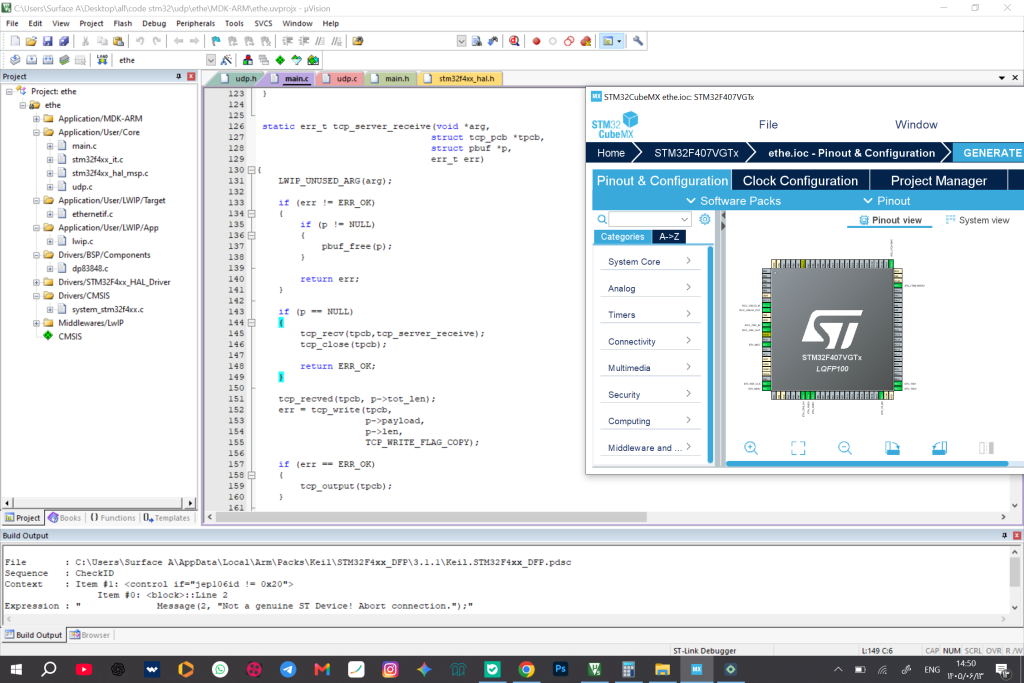The image size is (1024, 683).
Task: Collapse the code fold at line 130
Action: click(251, 170)
